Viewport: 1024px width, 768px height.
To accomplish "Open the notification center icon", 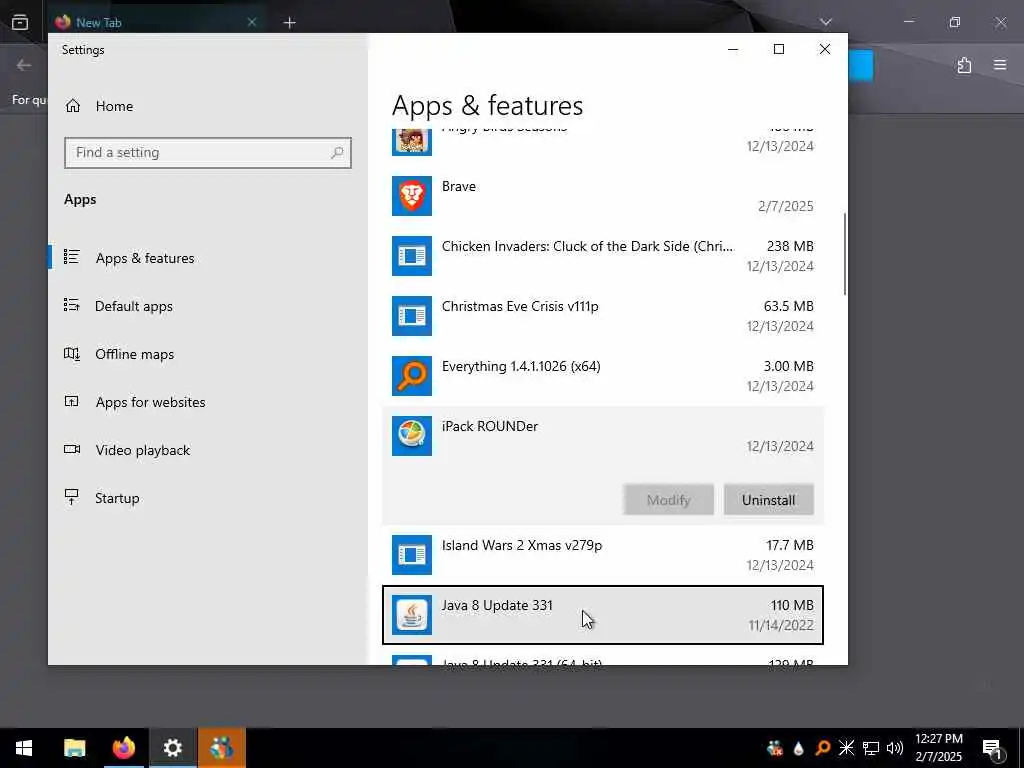I will [993, 749].
